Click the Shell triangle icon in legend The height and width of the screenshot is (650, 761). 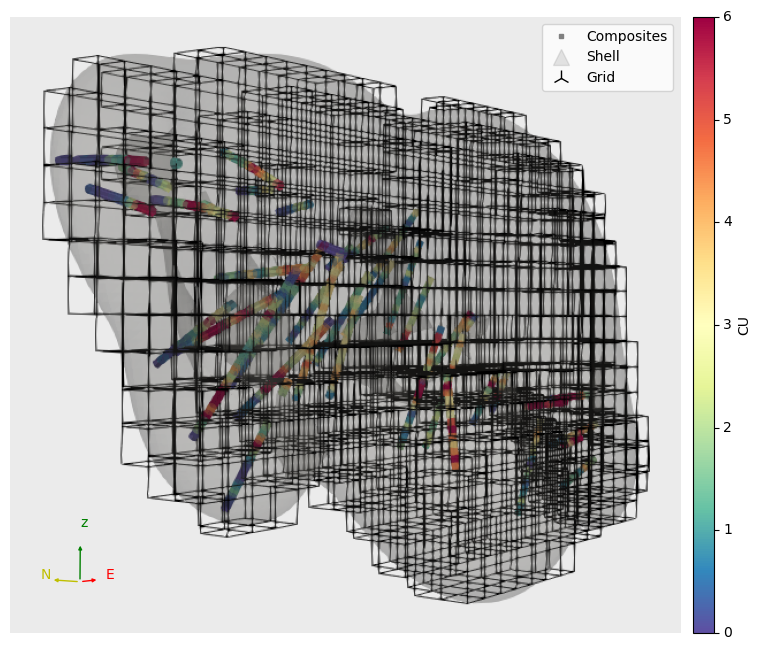[561, 57]
